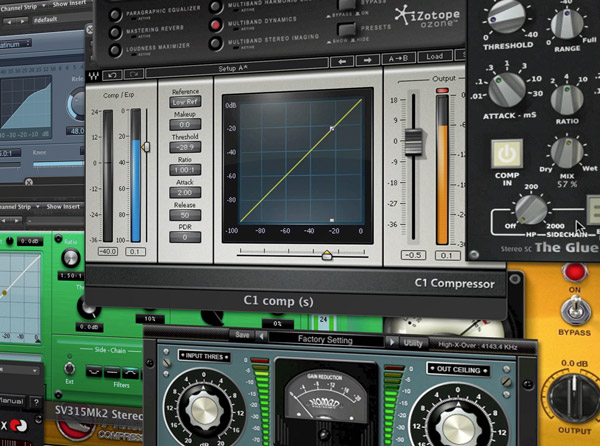Toggle the Ext side-chain switch
Viewport: 600px width, 446px height.
(69, 368)
